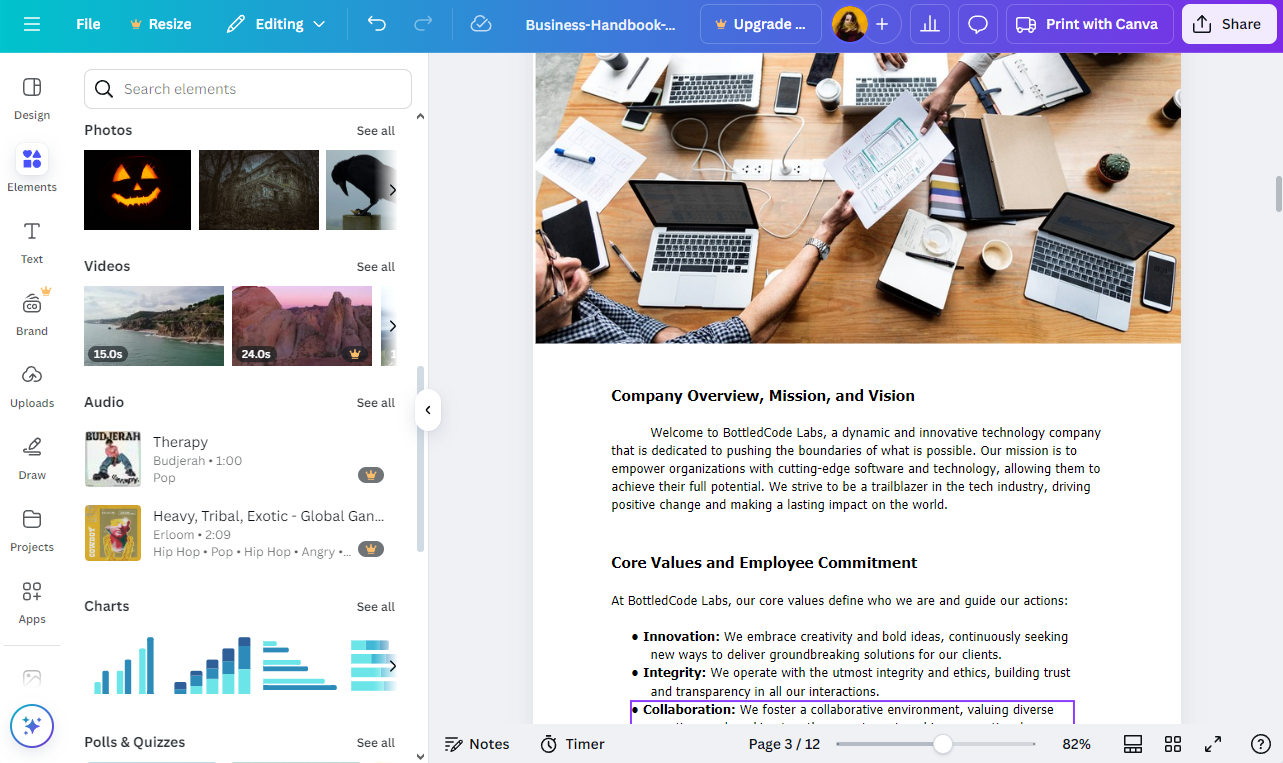
Task: Select the Collaboration bullet text box
Action: coord(852,712)
